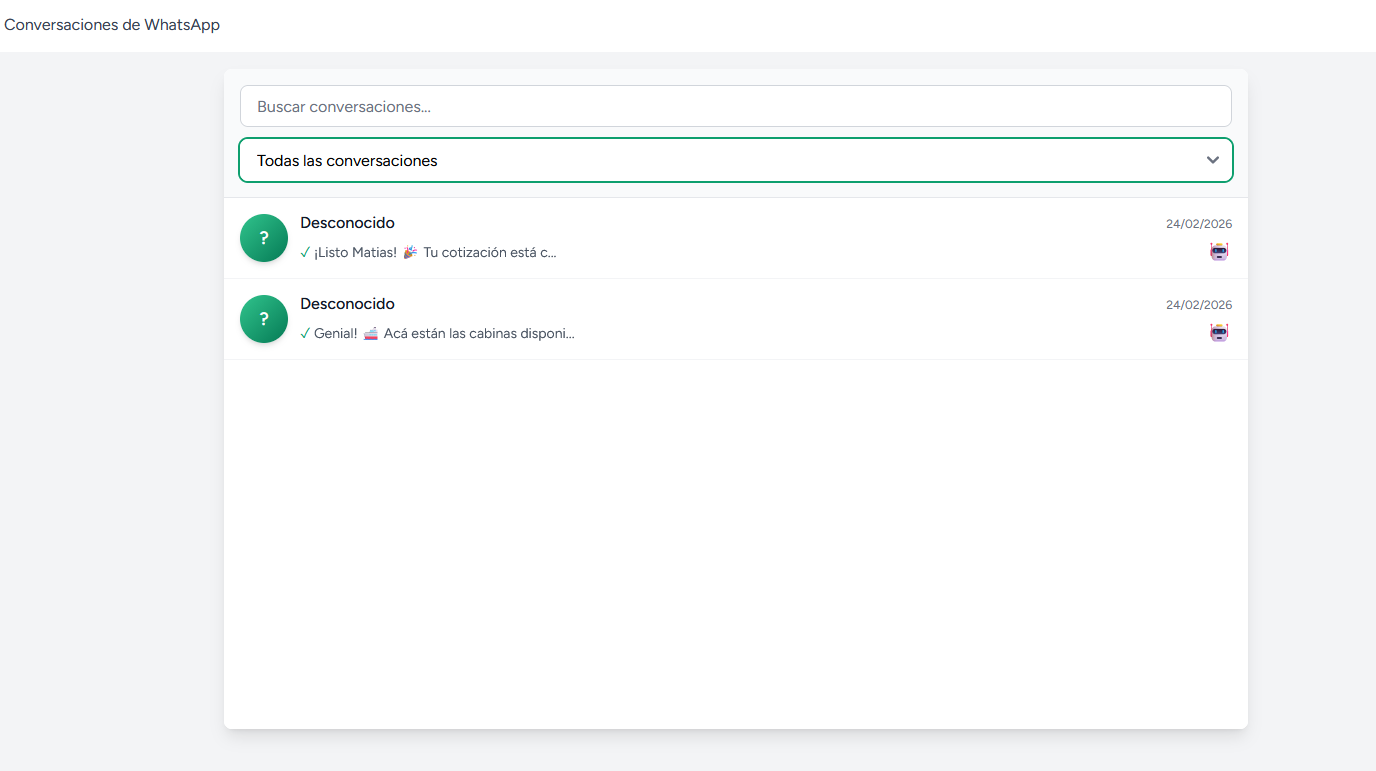
Task: Click the green checkmark beside '¡Listo Matias!'
Action: (305, 252)
